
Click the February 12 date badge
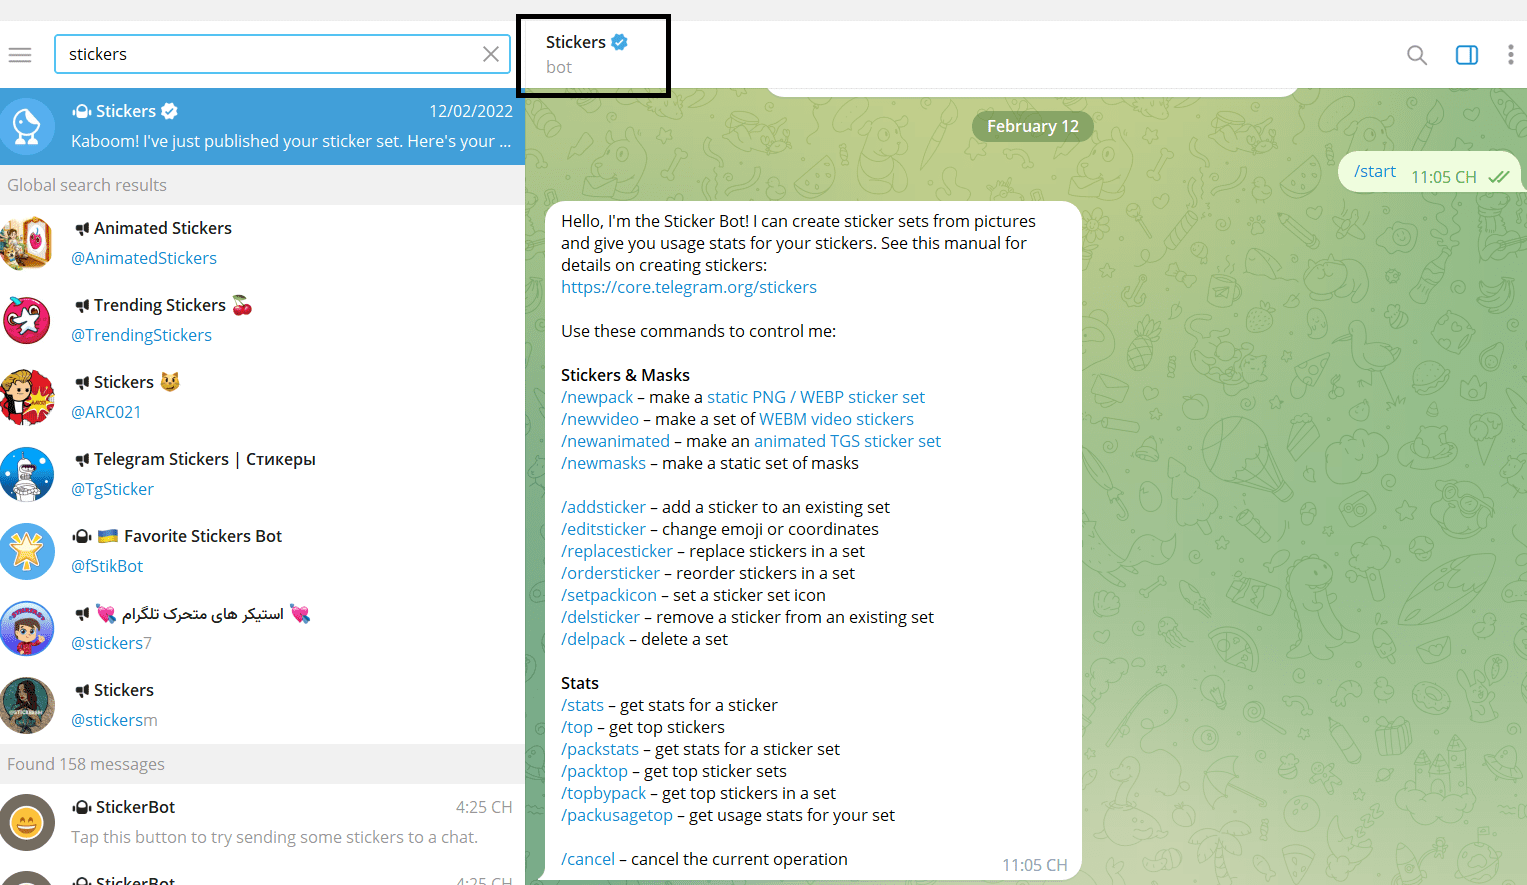1032,126
